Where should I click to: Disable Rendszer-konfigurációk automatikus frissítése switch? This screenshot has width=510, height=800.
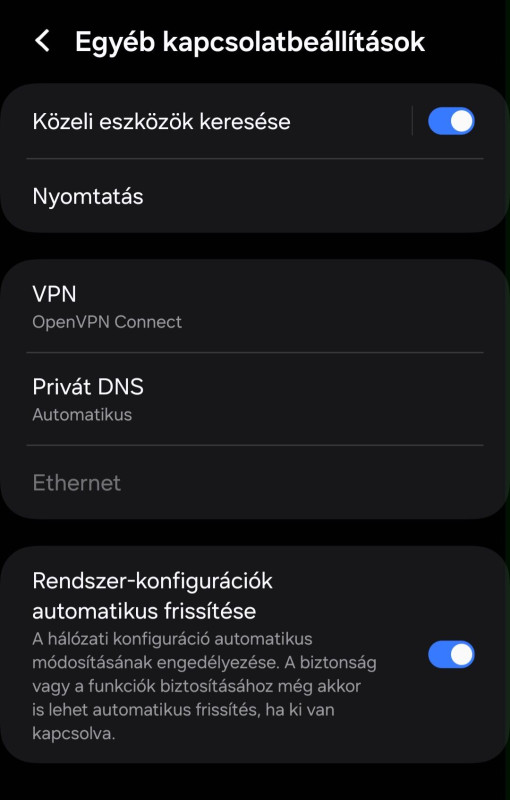tap(451, 655)
